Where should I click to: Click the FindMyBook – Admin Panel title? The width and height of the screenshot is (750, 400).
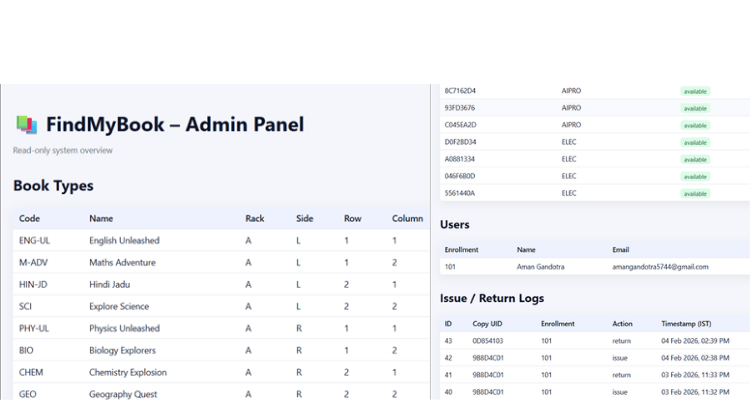click(x=174, y=125)
